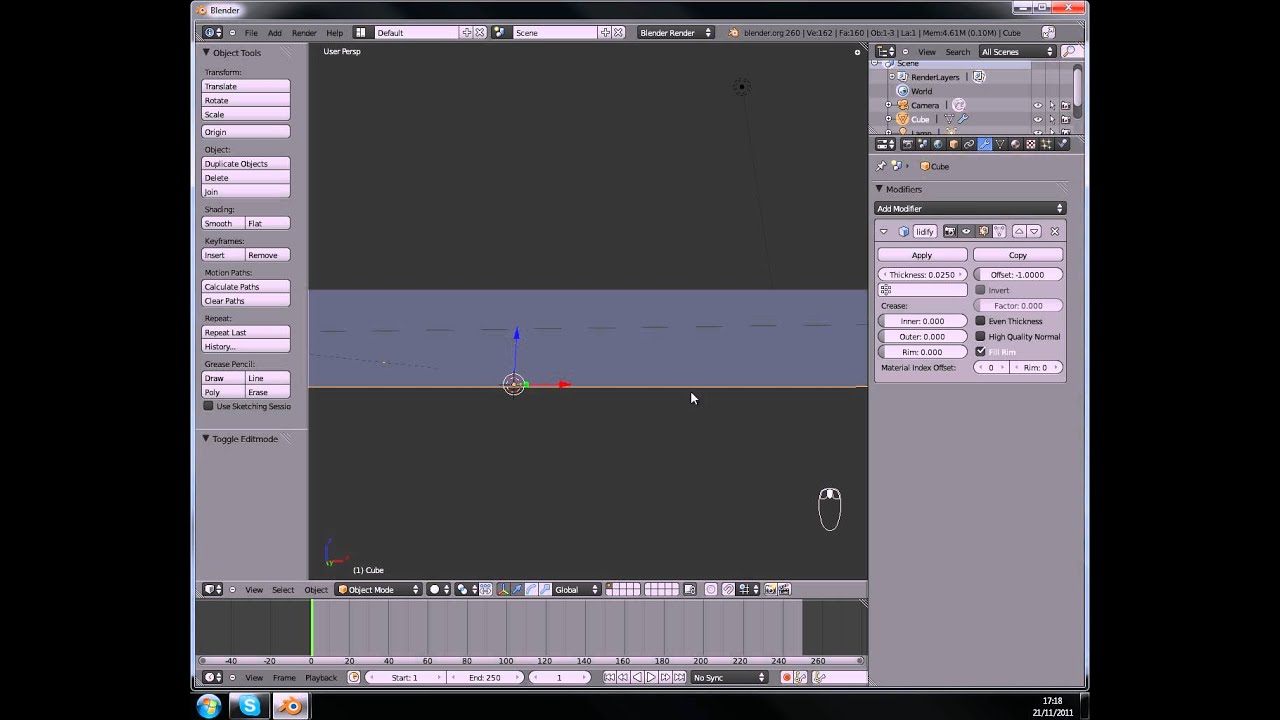Open the World properties tab globe icon
The height and width of the screenshot is (720, 1280).
coord(938,144)
